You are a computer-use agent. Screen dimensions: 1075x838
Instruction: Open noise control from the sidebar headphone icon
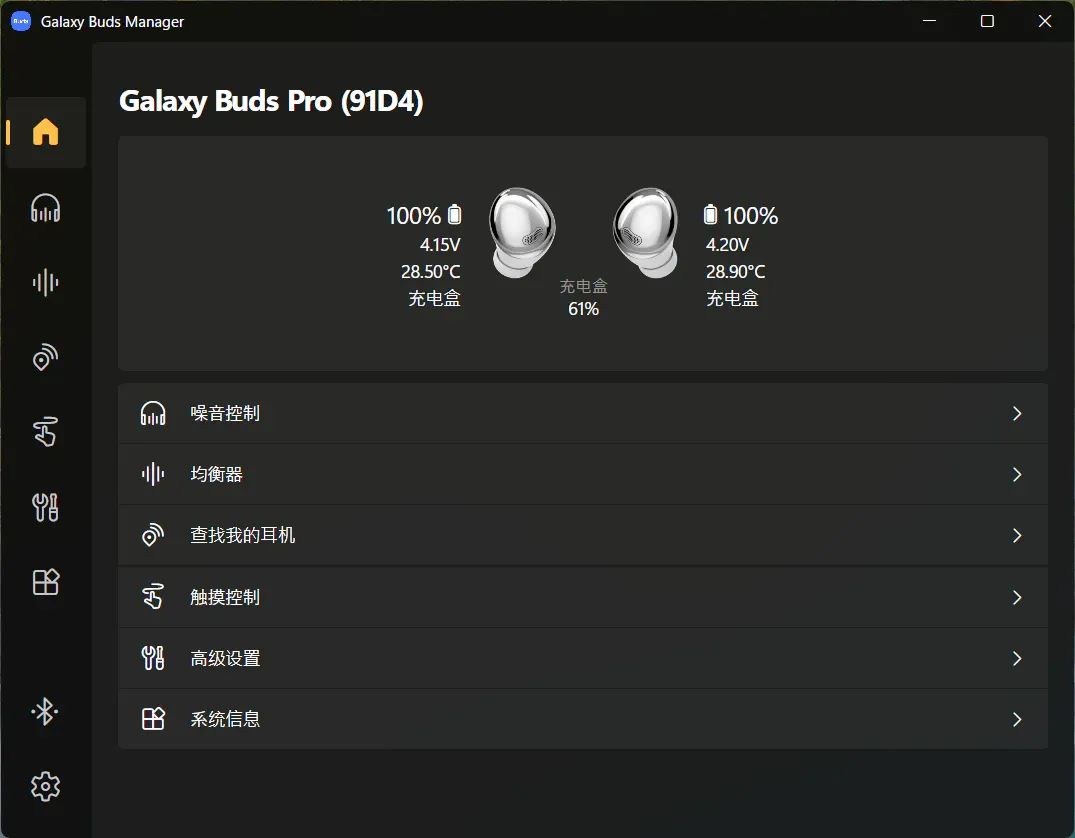click(x=45, y=208)
